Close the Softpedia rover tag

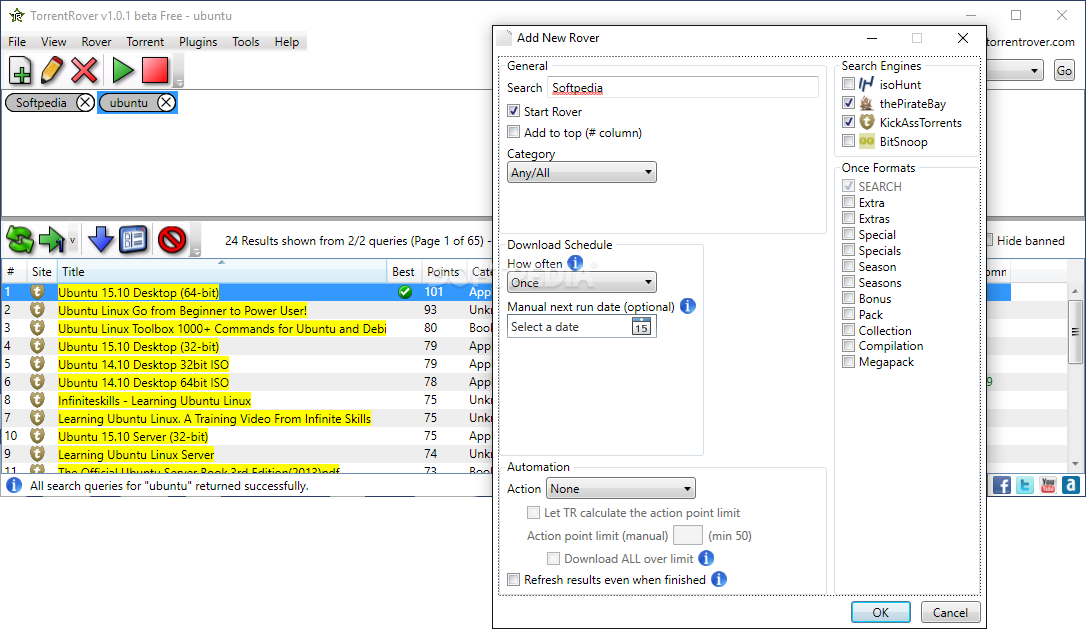point(84,103)
